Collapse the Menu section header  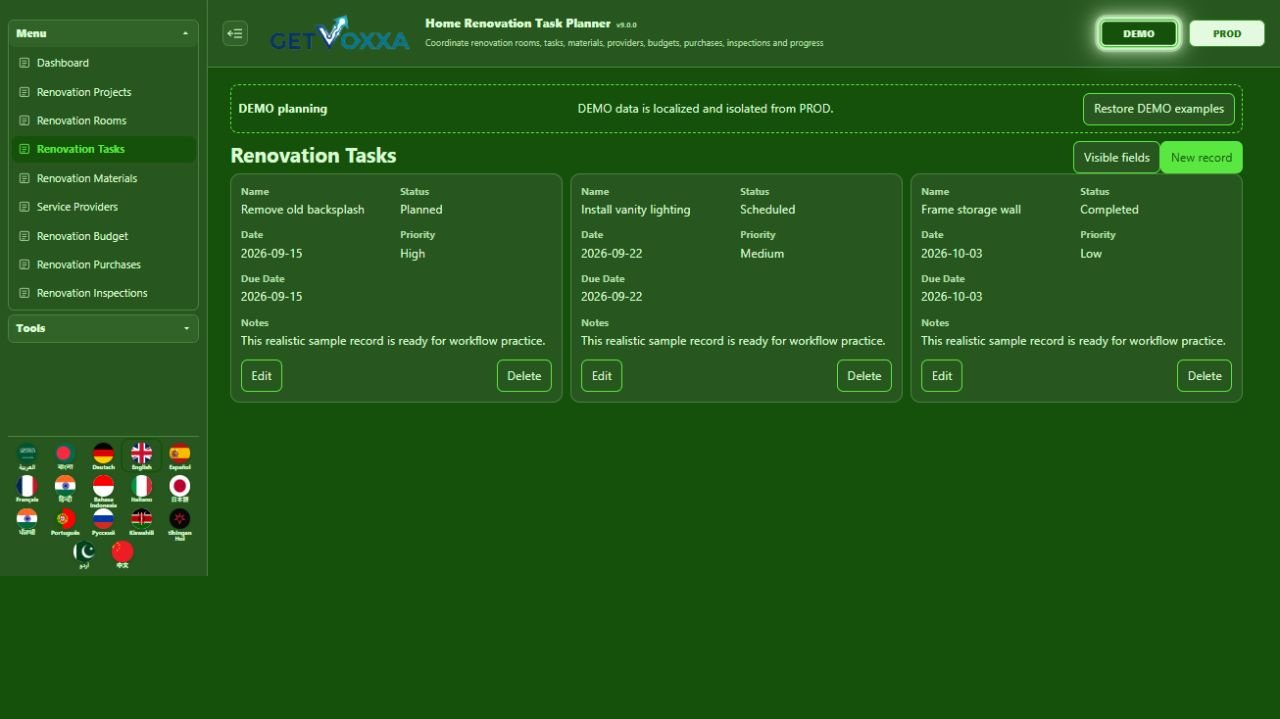tap(103, 33)
